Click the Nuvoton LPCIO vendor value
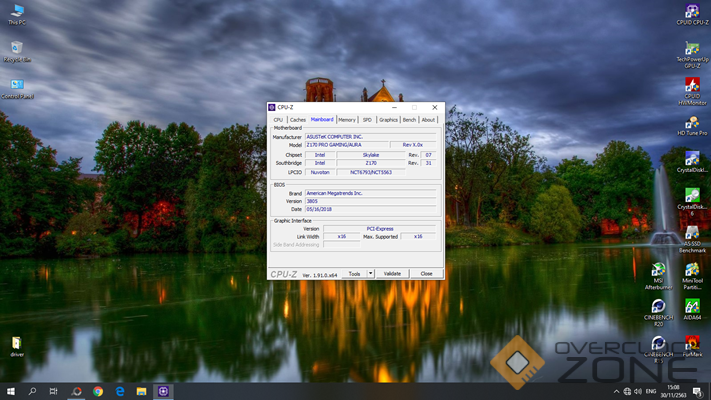 coord(320,172)
